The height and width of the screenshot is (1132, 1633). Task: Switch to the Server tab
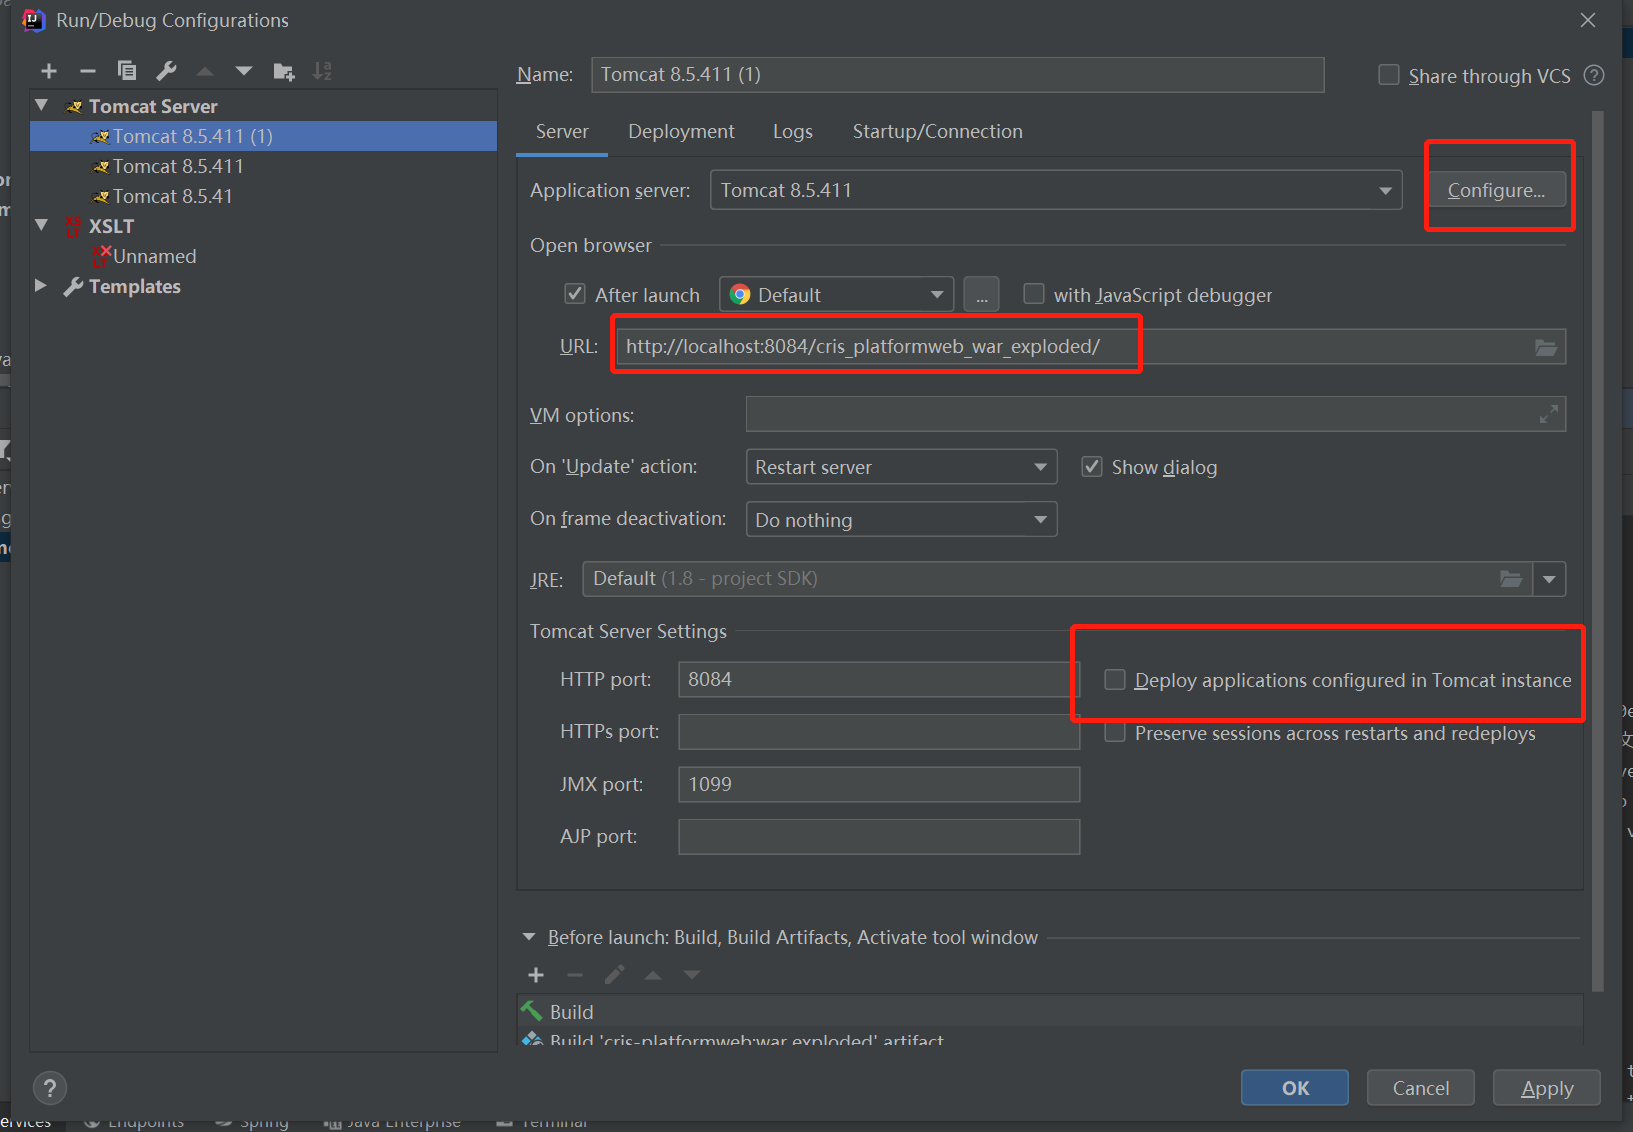coord(562,132)
